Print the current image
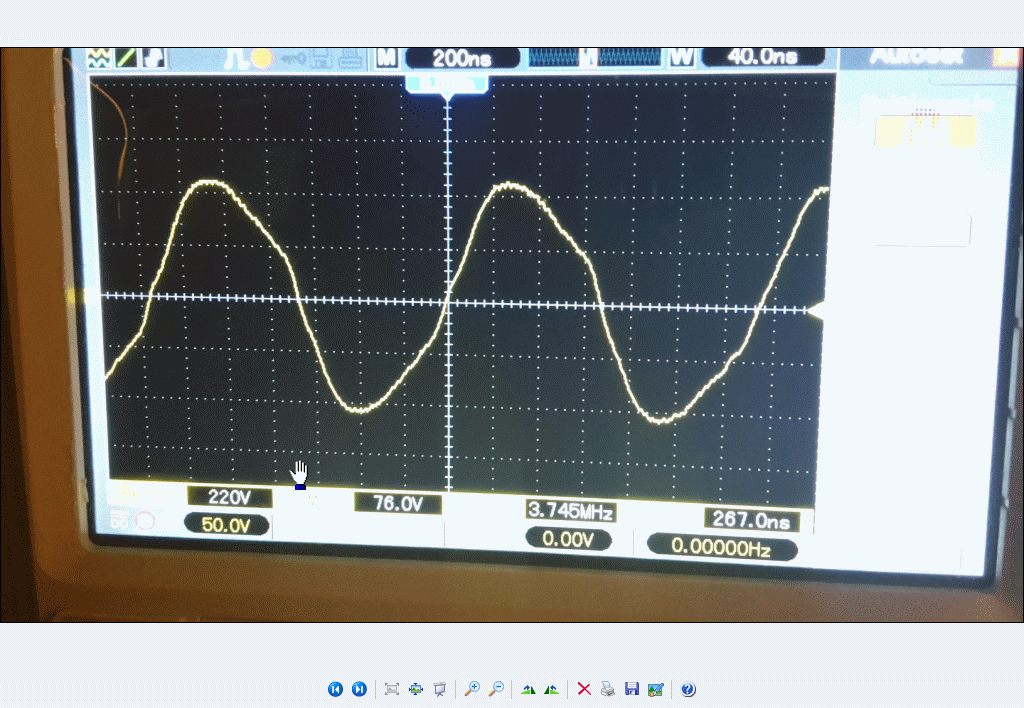 coord(607,689)
